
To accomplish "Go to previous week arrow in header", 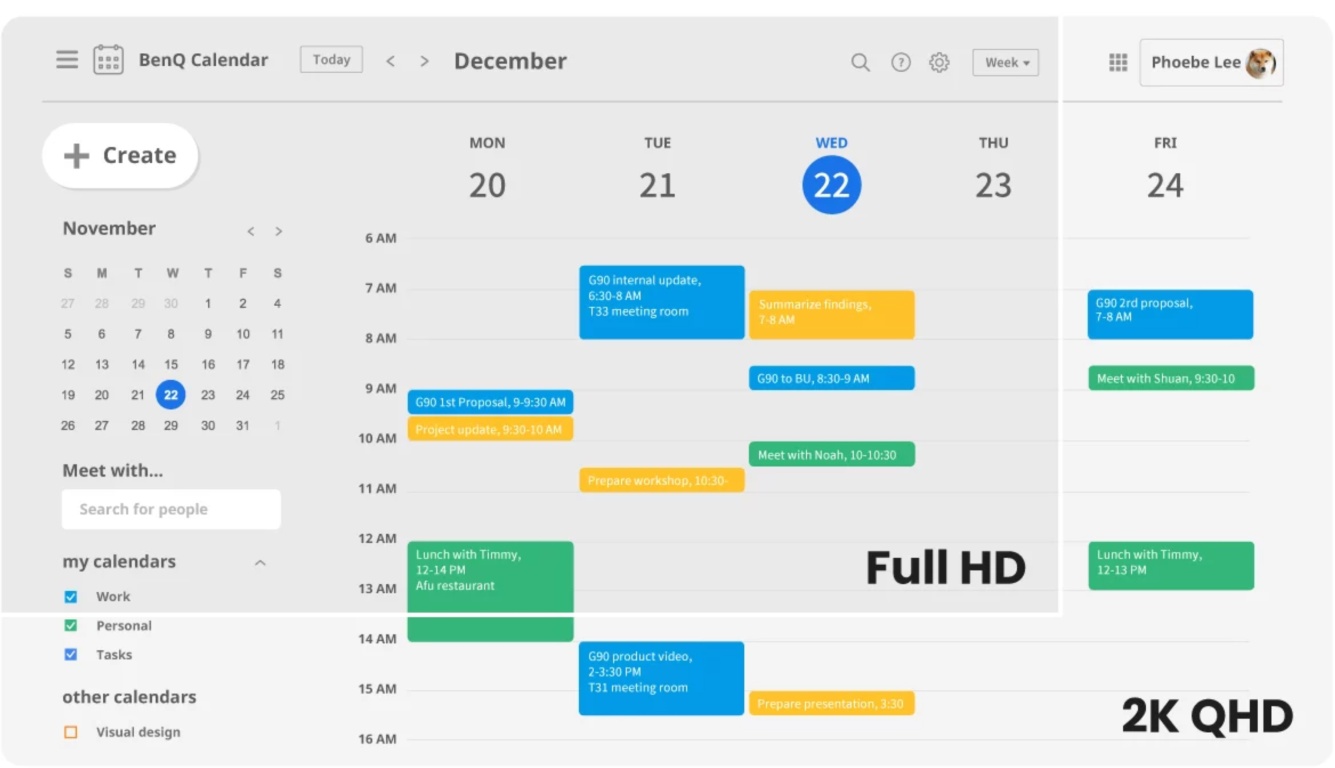I will click(x=391, y=61).
